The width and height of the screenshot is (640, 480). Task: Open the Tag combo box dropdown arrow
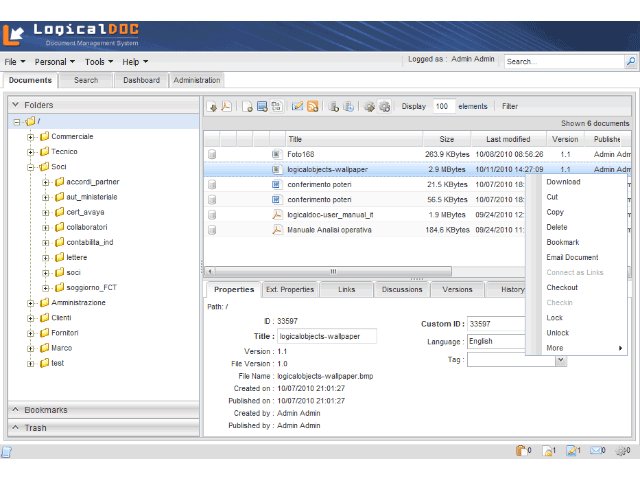(x=561, y=360)
